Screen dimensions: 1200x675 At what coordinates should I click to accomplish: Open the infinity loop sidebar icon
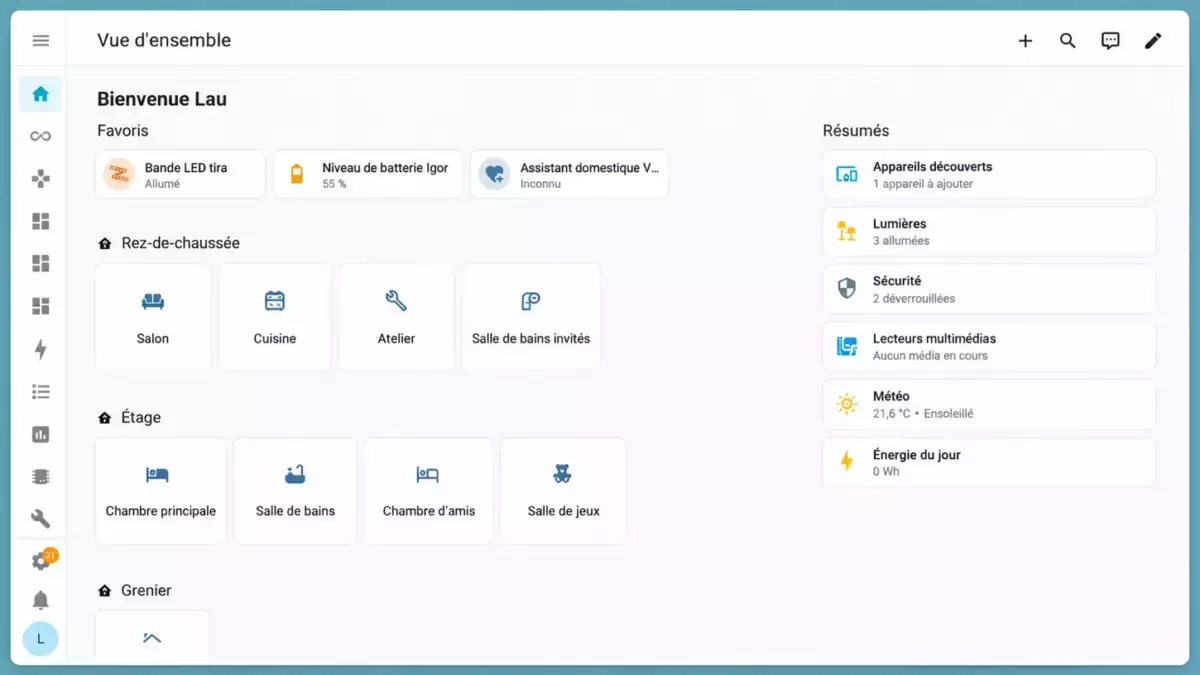tap(40, 136)
